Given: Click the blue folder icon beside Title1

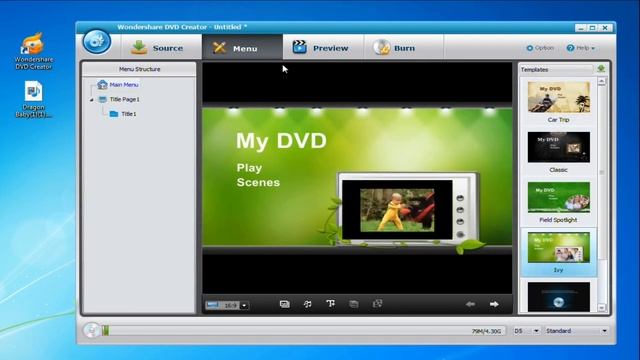Looking at the screenshot, I should tap(114, 114).
